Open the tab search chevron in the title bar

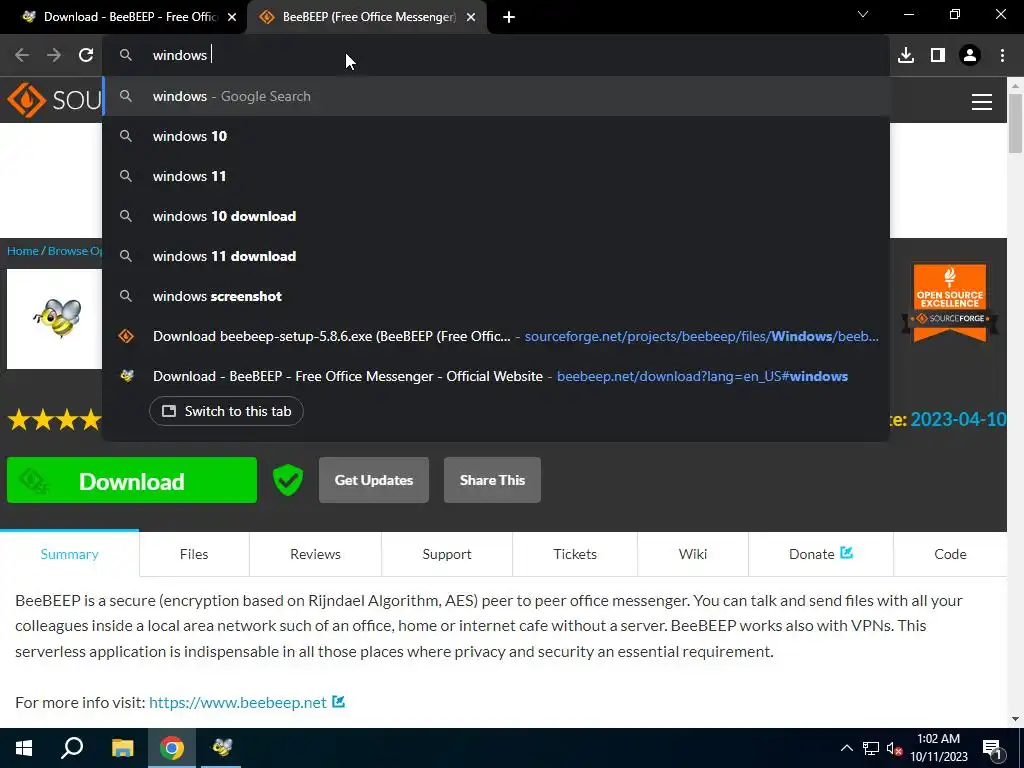[863, 14]
